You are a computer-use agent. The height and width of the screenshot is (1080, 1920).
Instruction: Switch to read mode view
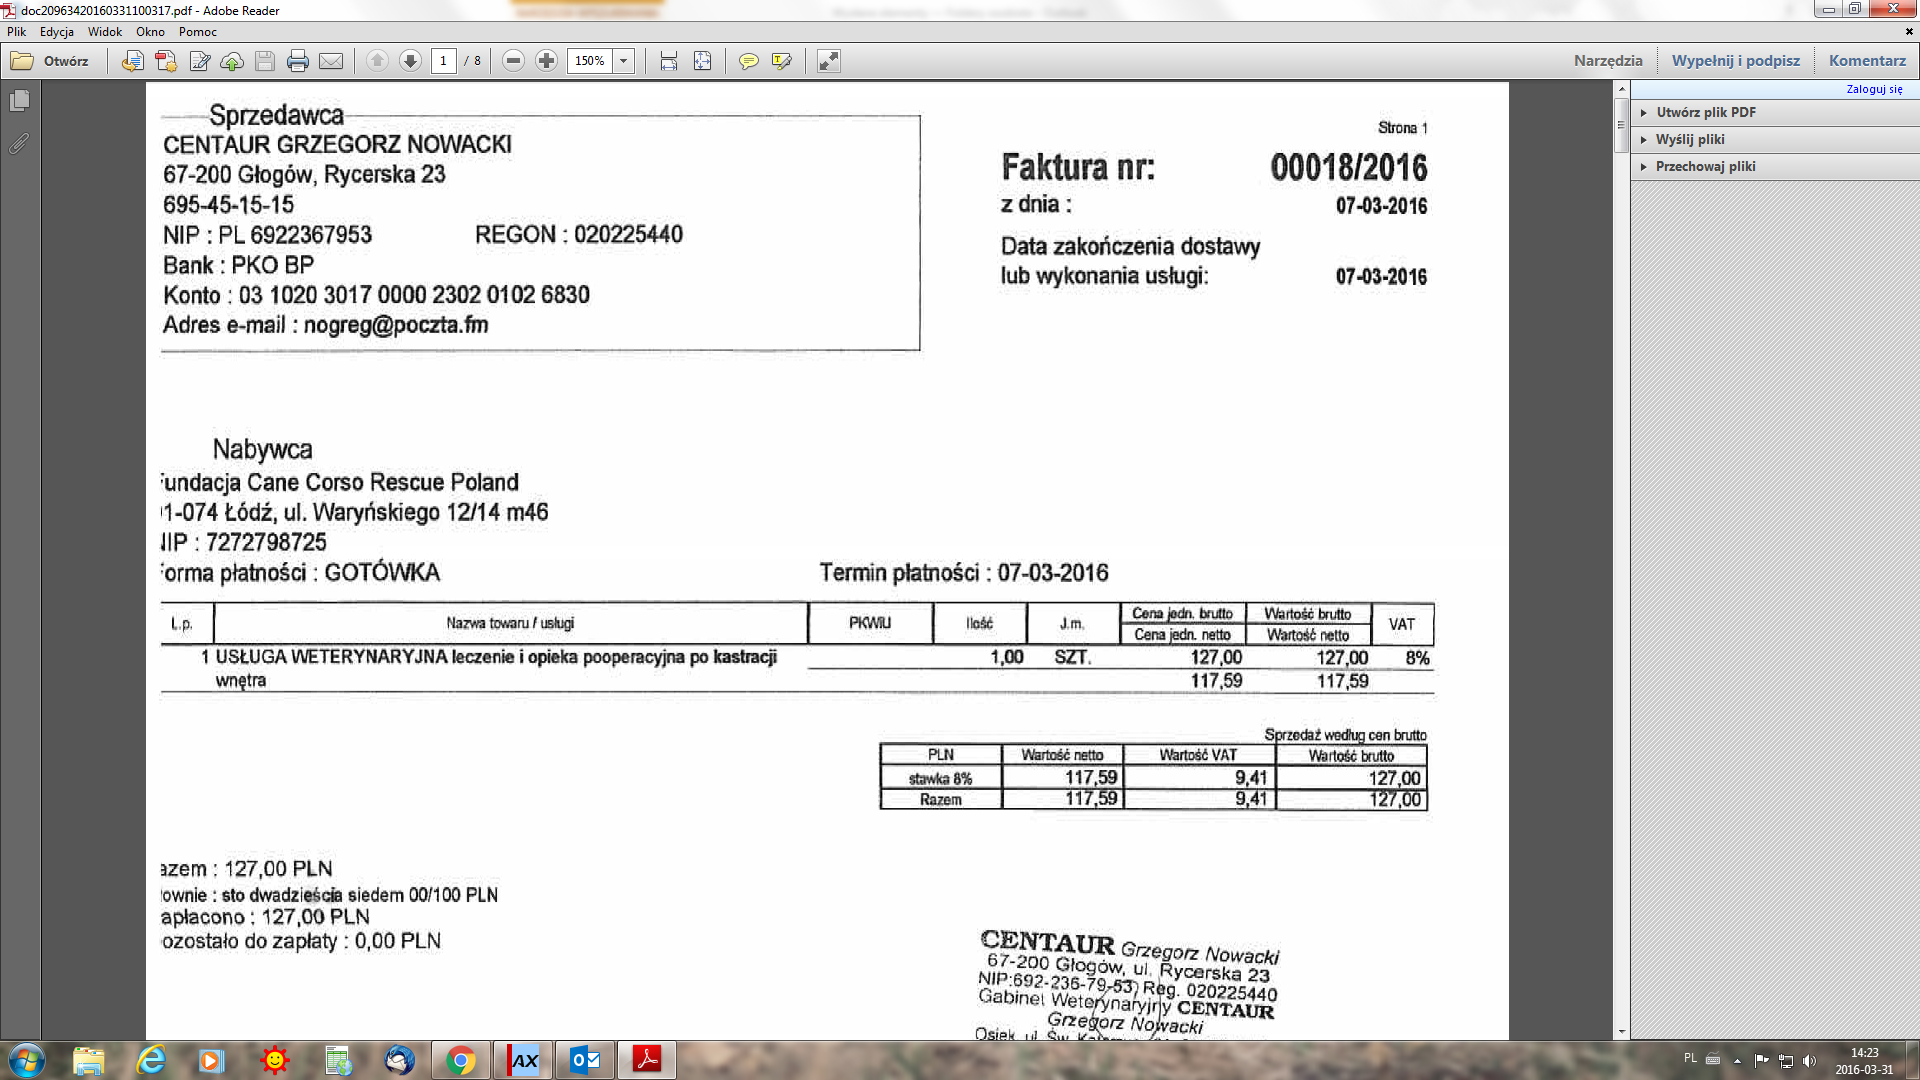pos(829,61)
